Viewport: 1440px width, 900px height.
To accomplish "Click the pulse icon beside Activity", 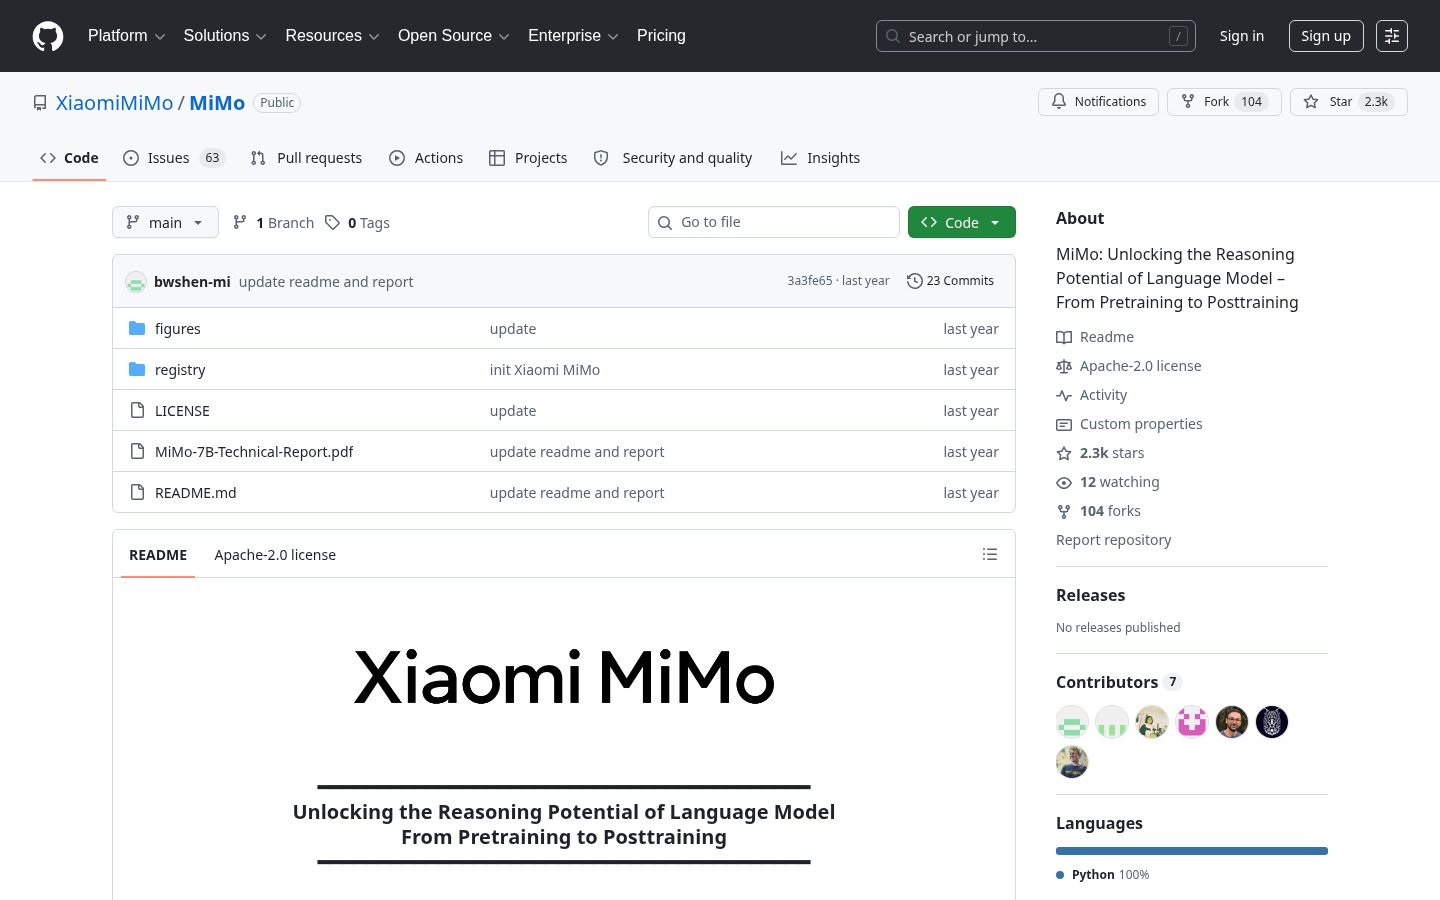I will click(x=1064, y=395).
